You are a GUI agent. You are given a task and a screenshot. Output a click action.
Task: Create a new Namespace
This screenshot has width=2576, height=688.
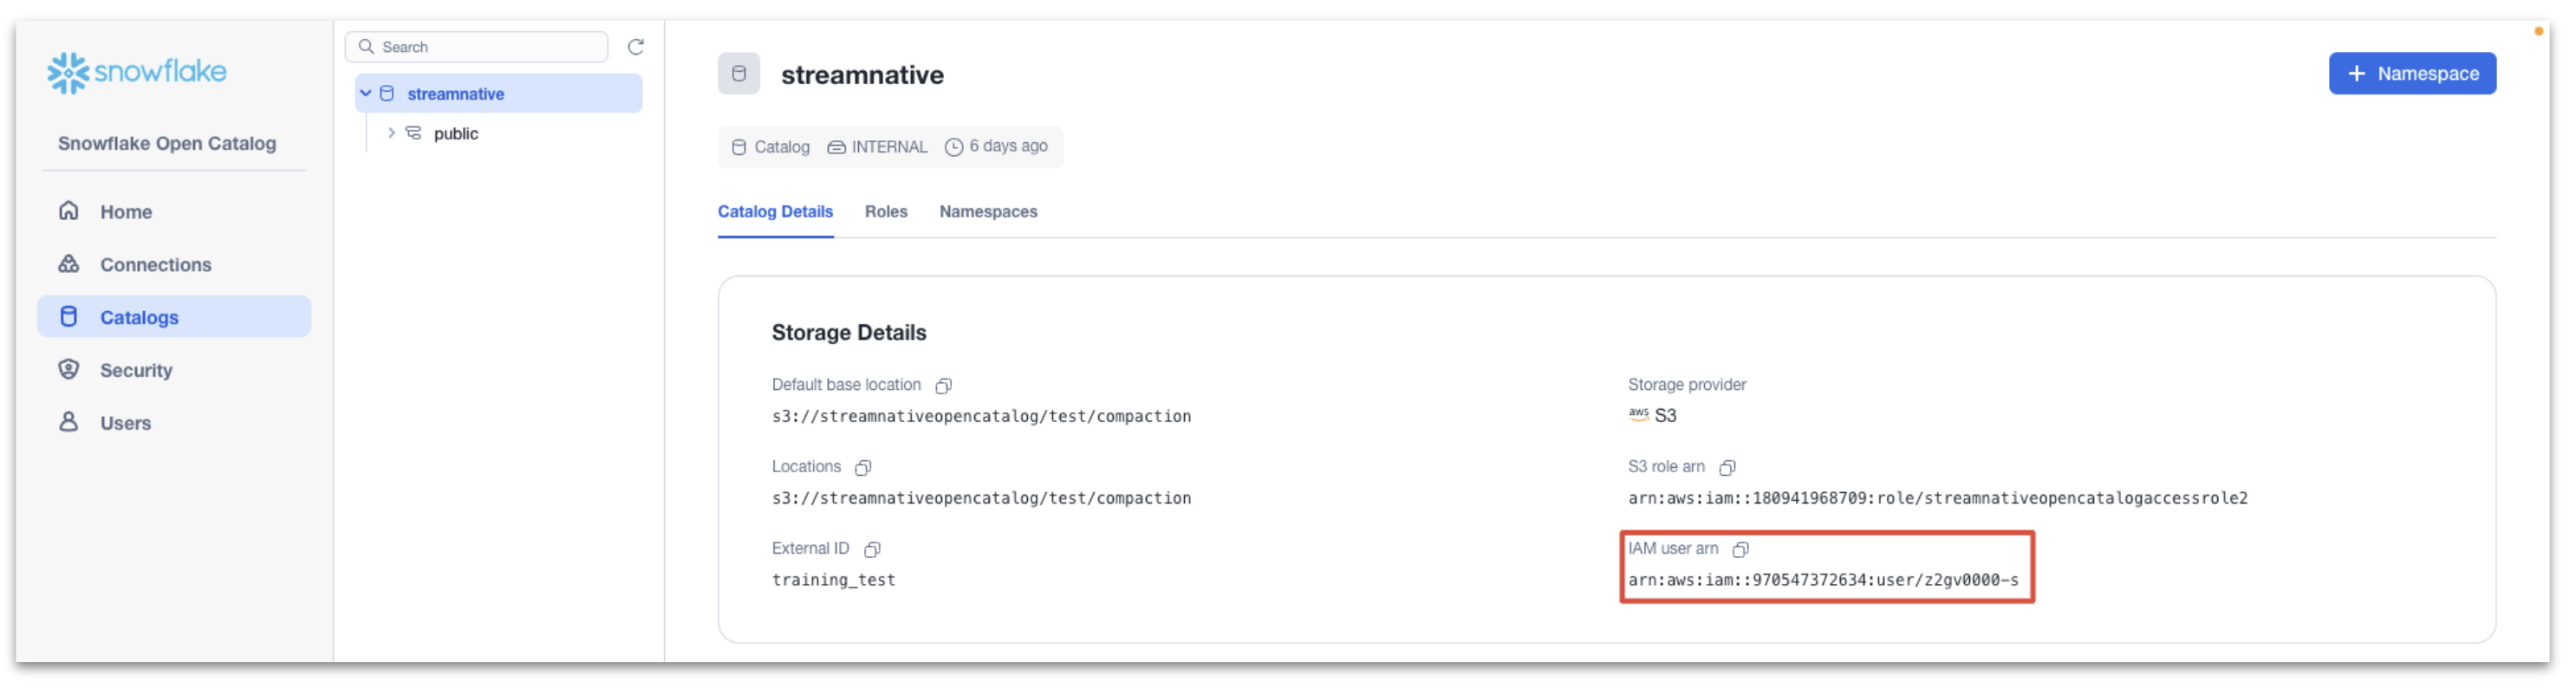pos(2412,73)
